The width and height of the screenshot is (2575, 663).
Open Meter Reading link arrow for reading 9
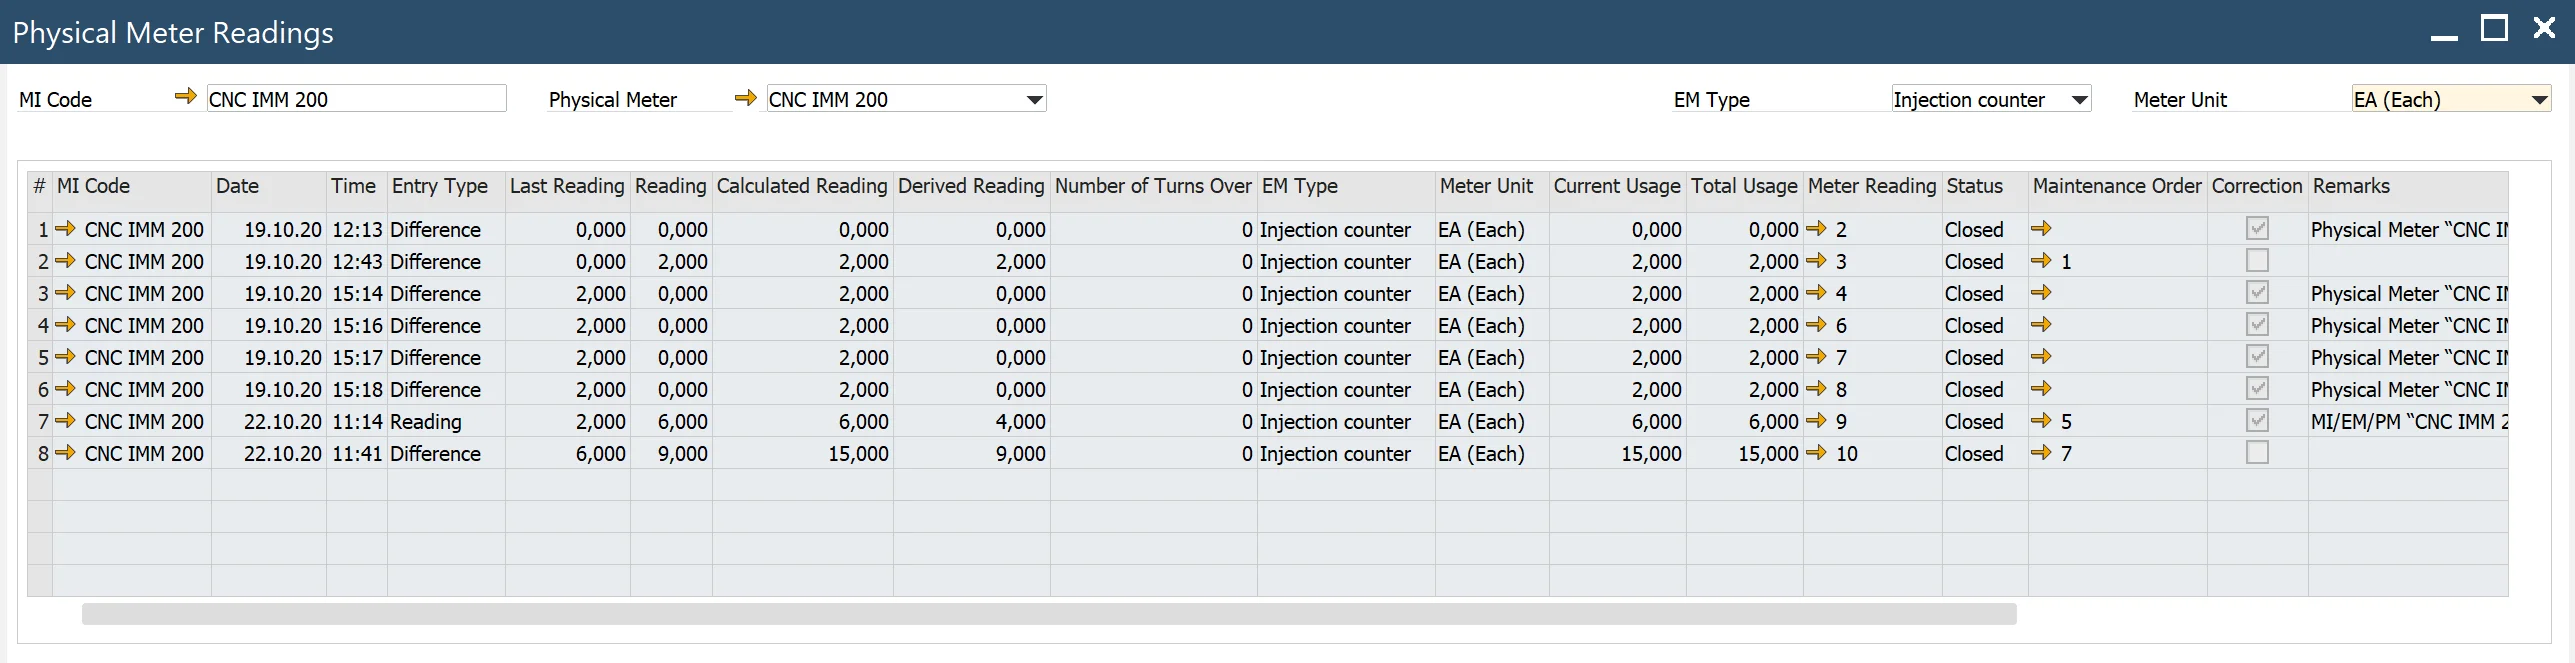[1816, 421]
